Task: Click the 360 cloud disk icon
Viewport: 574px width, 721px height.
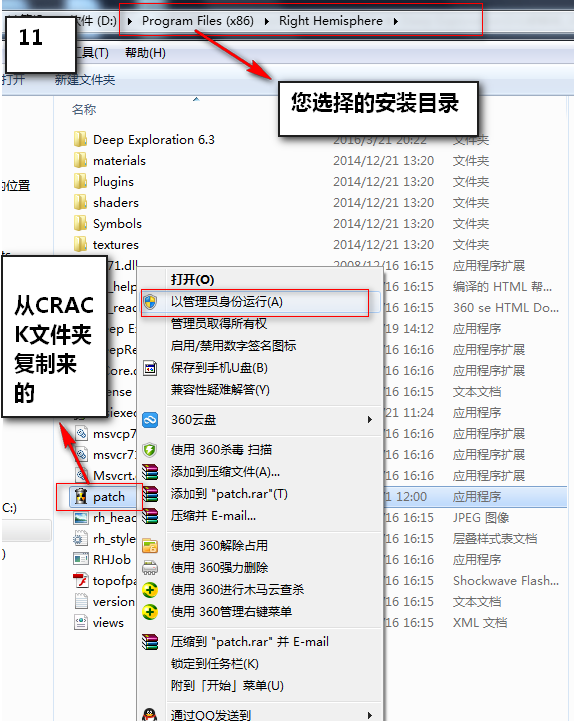Action: pyautogui.click(x=150, y=419)
